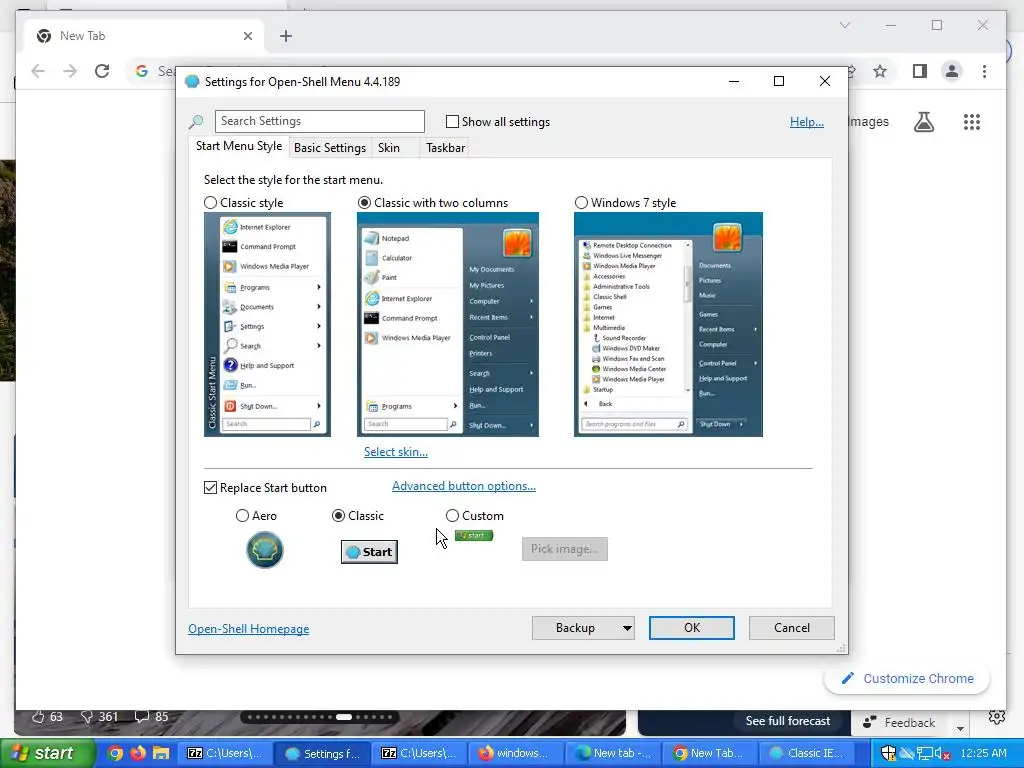Click the Backup button
The height and width of the screenshot is (768, 1024).
click(575, 628)
